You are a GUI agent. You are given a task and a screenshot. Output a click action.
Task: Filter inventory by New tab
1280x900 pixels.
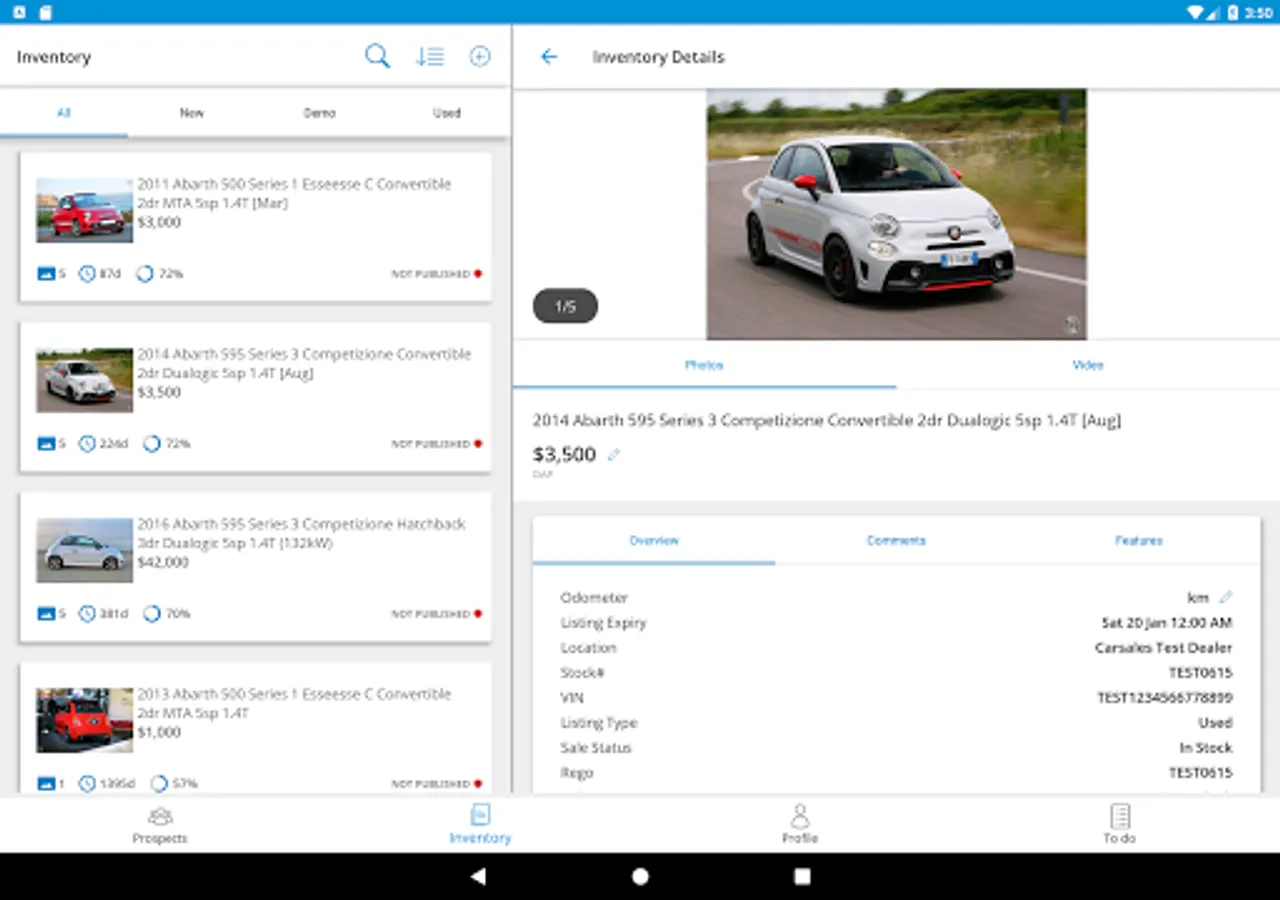click(192, 113)
